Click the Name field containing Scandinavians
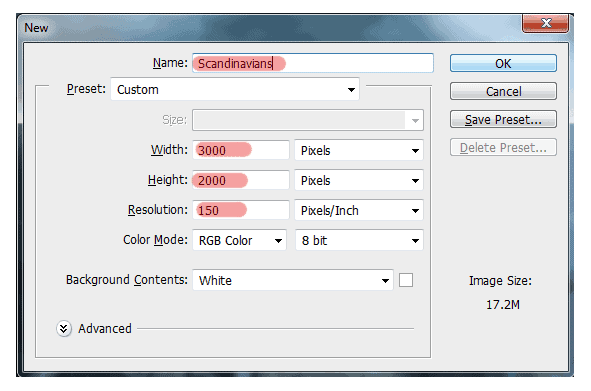 point(313,63)
